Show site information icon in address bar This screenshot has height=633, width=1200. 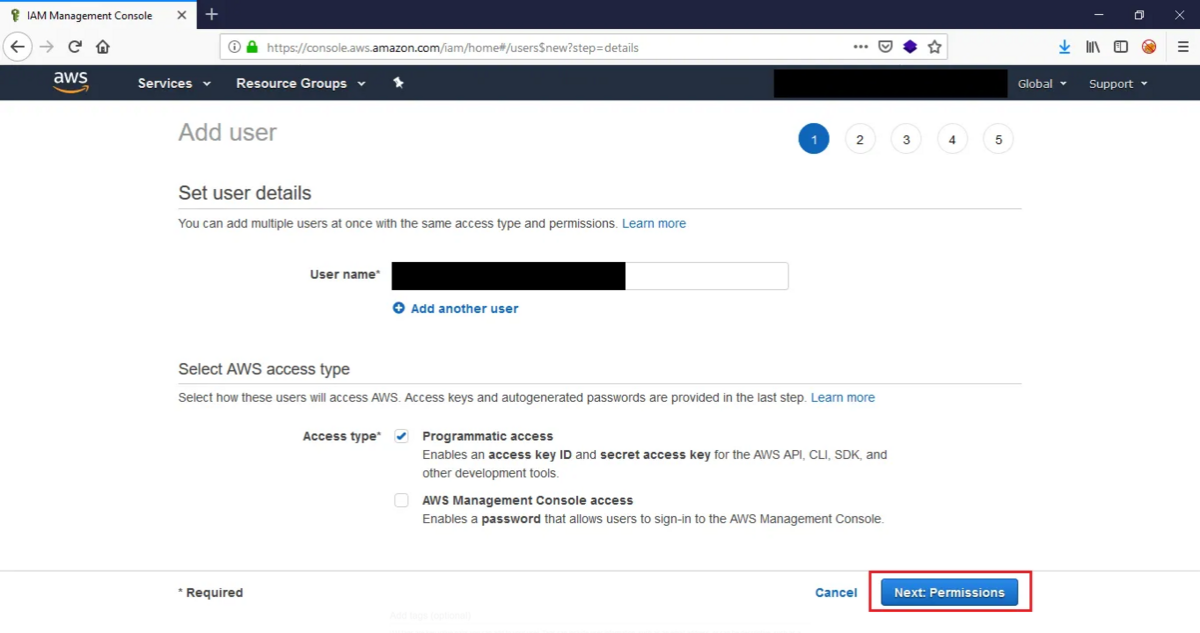(x=234, y=47)
